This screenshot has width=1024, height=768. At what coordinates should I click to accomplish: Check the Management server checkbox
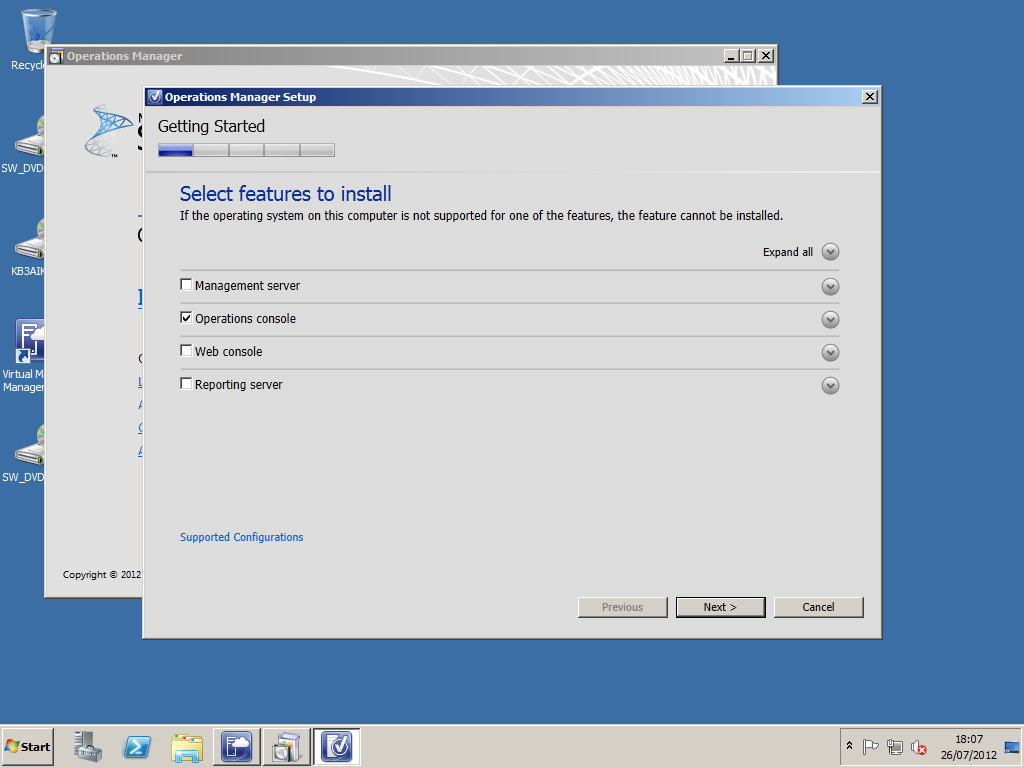(x=186, y=285)
